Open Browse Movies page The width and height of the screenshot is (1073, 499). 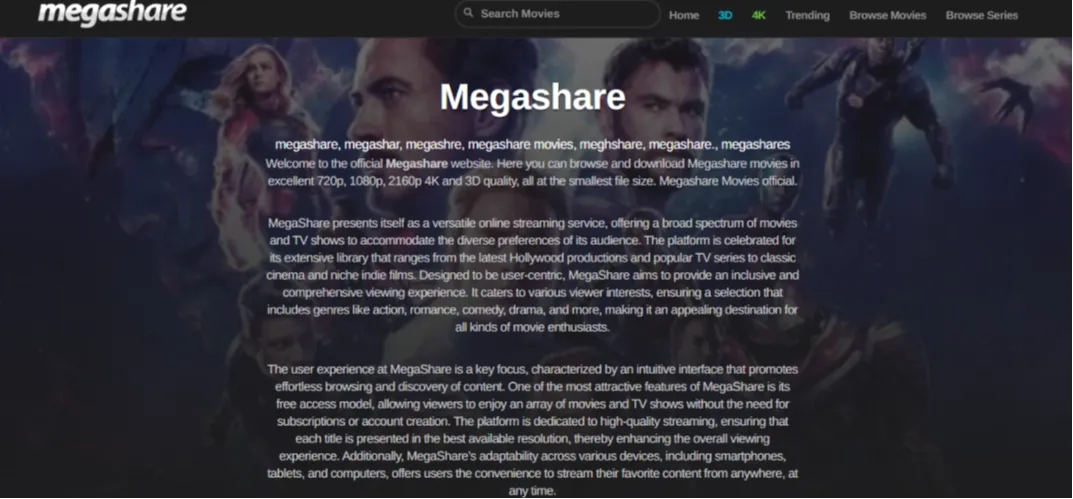tap(888, 15)
